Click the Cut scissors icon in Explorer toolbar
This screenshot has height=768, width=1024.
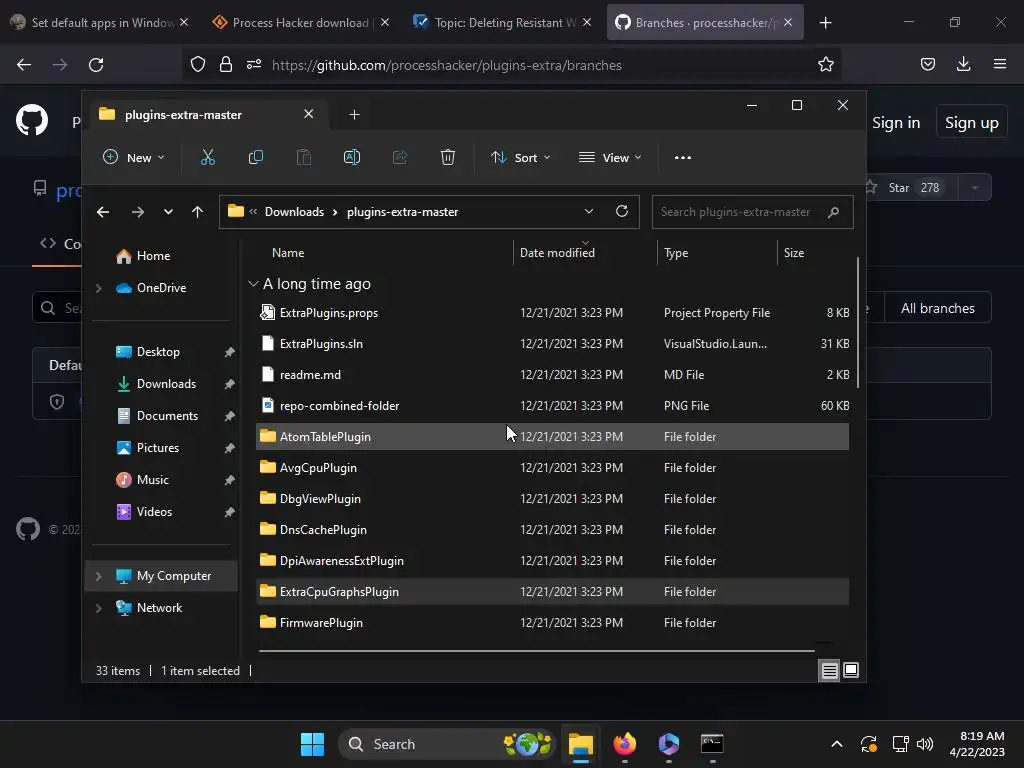208,157
